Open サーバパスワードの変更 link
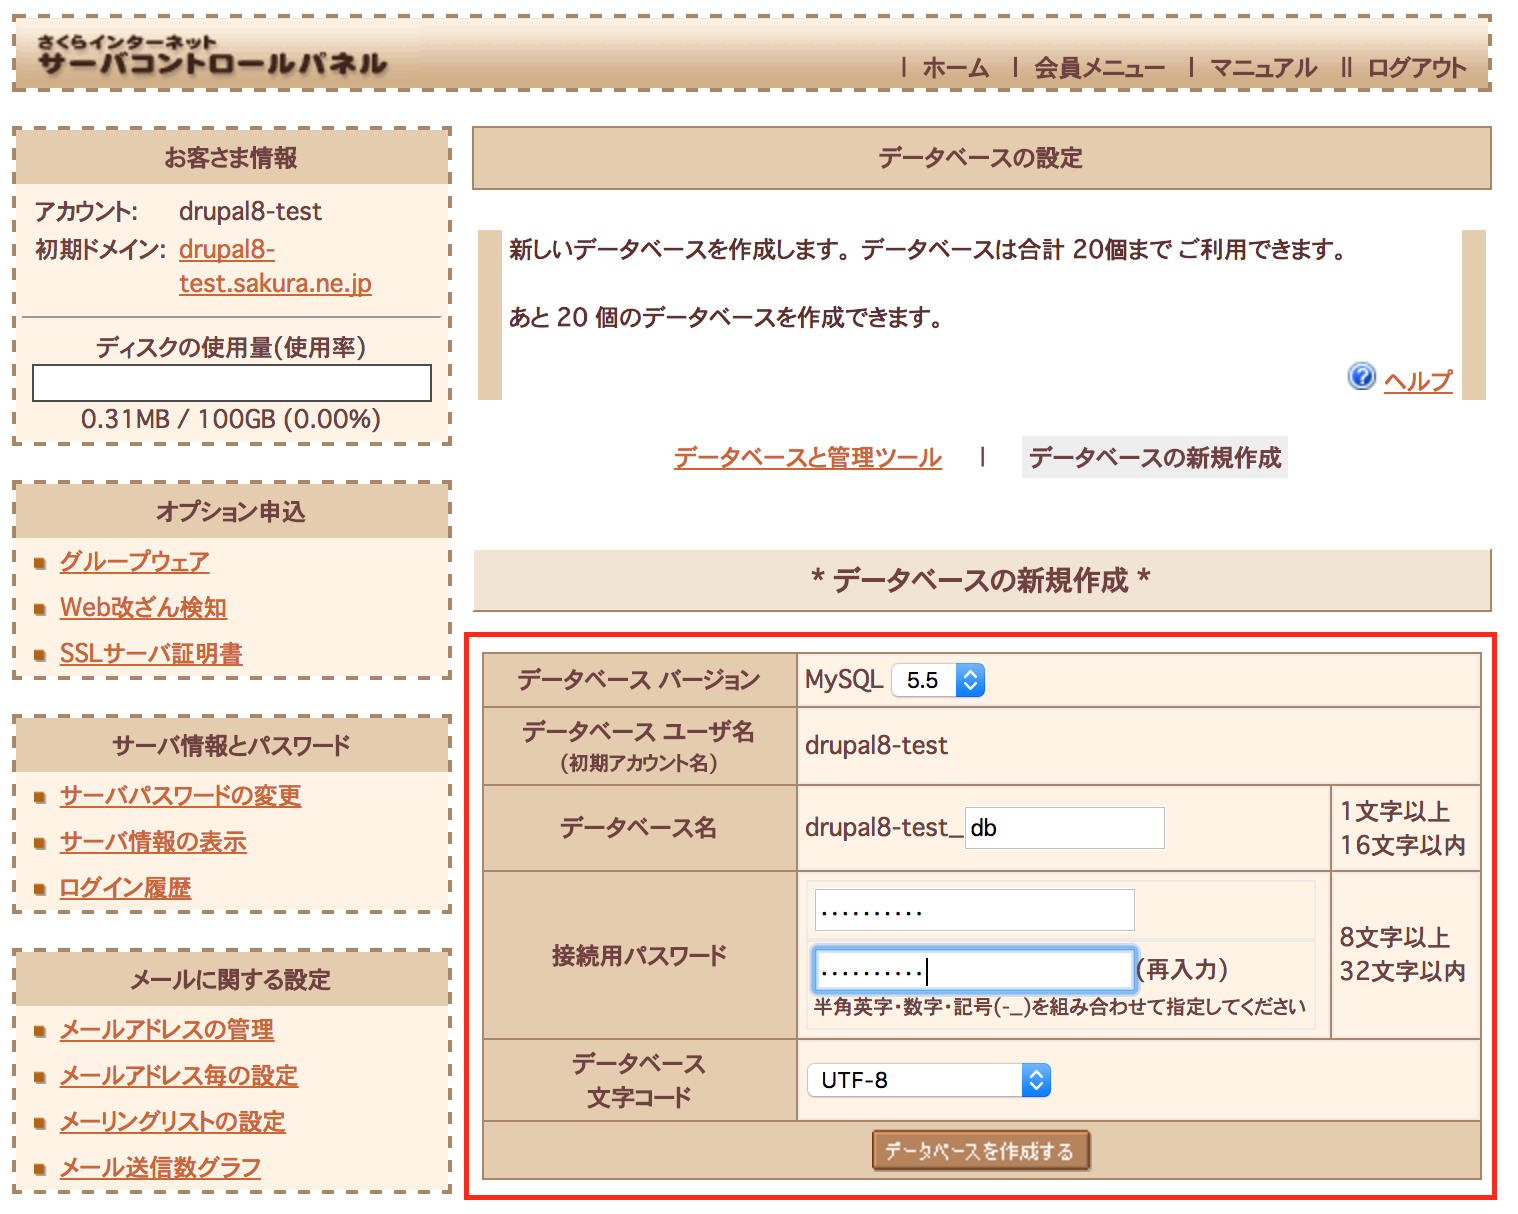The image size is (1518, 1214). click(x=180, y=796)
